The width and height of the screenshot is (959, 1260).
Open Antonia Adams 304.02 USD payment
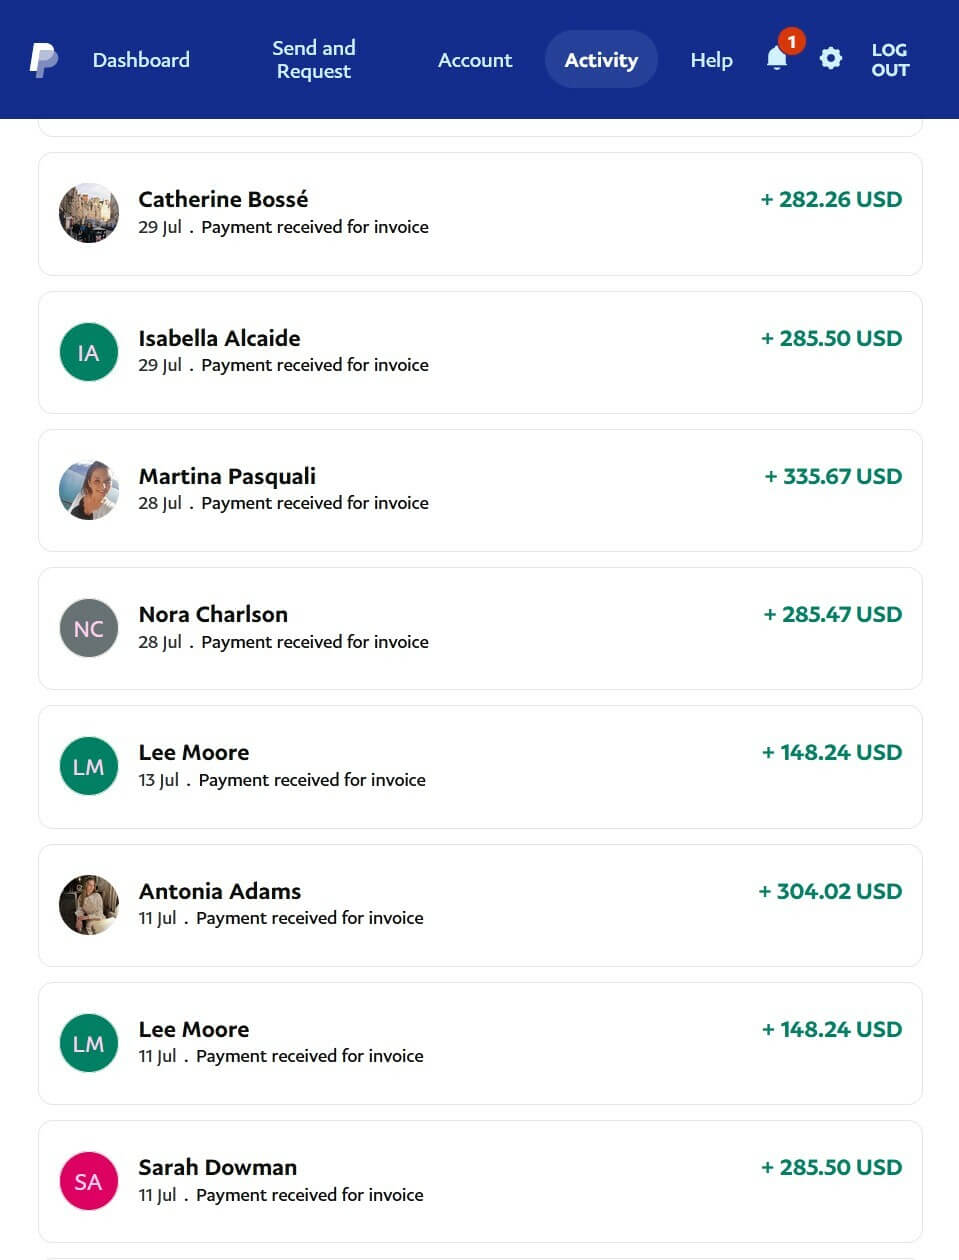tap(480, 905)
